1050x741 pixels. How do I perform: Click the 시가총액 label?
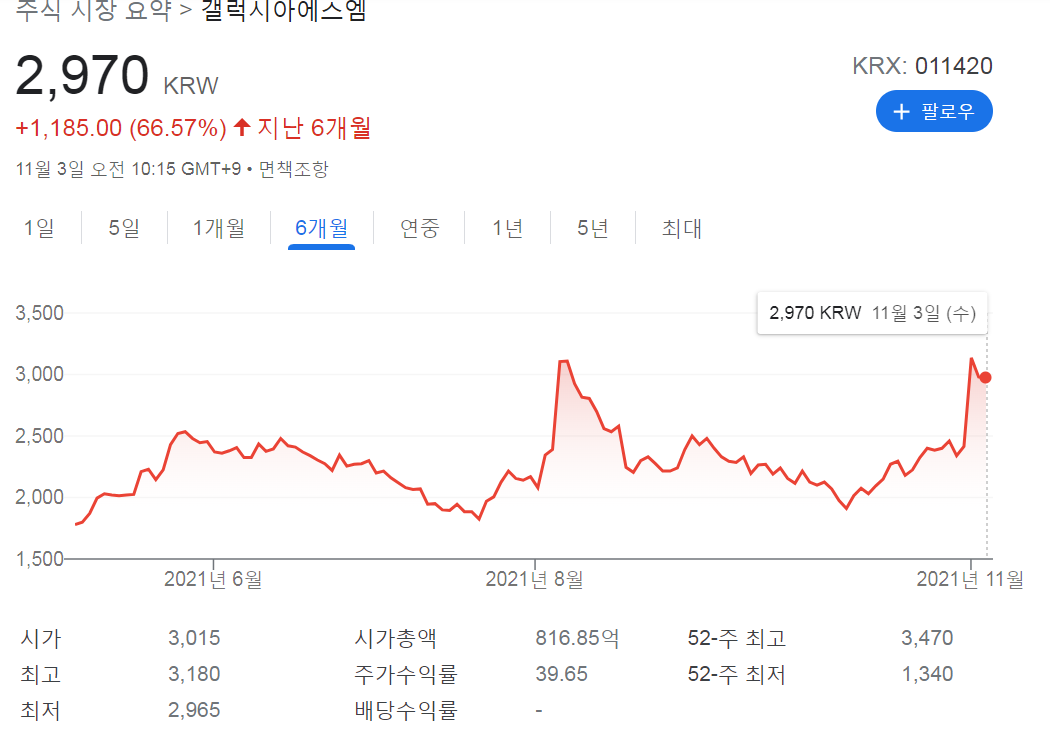(395, 638)
